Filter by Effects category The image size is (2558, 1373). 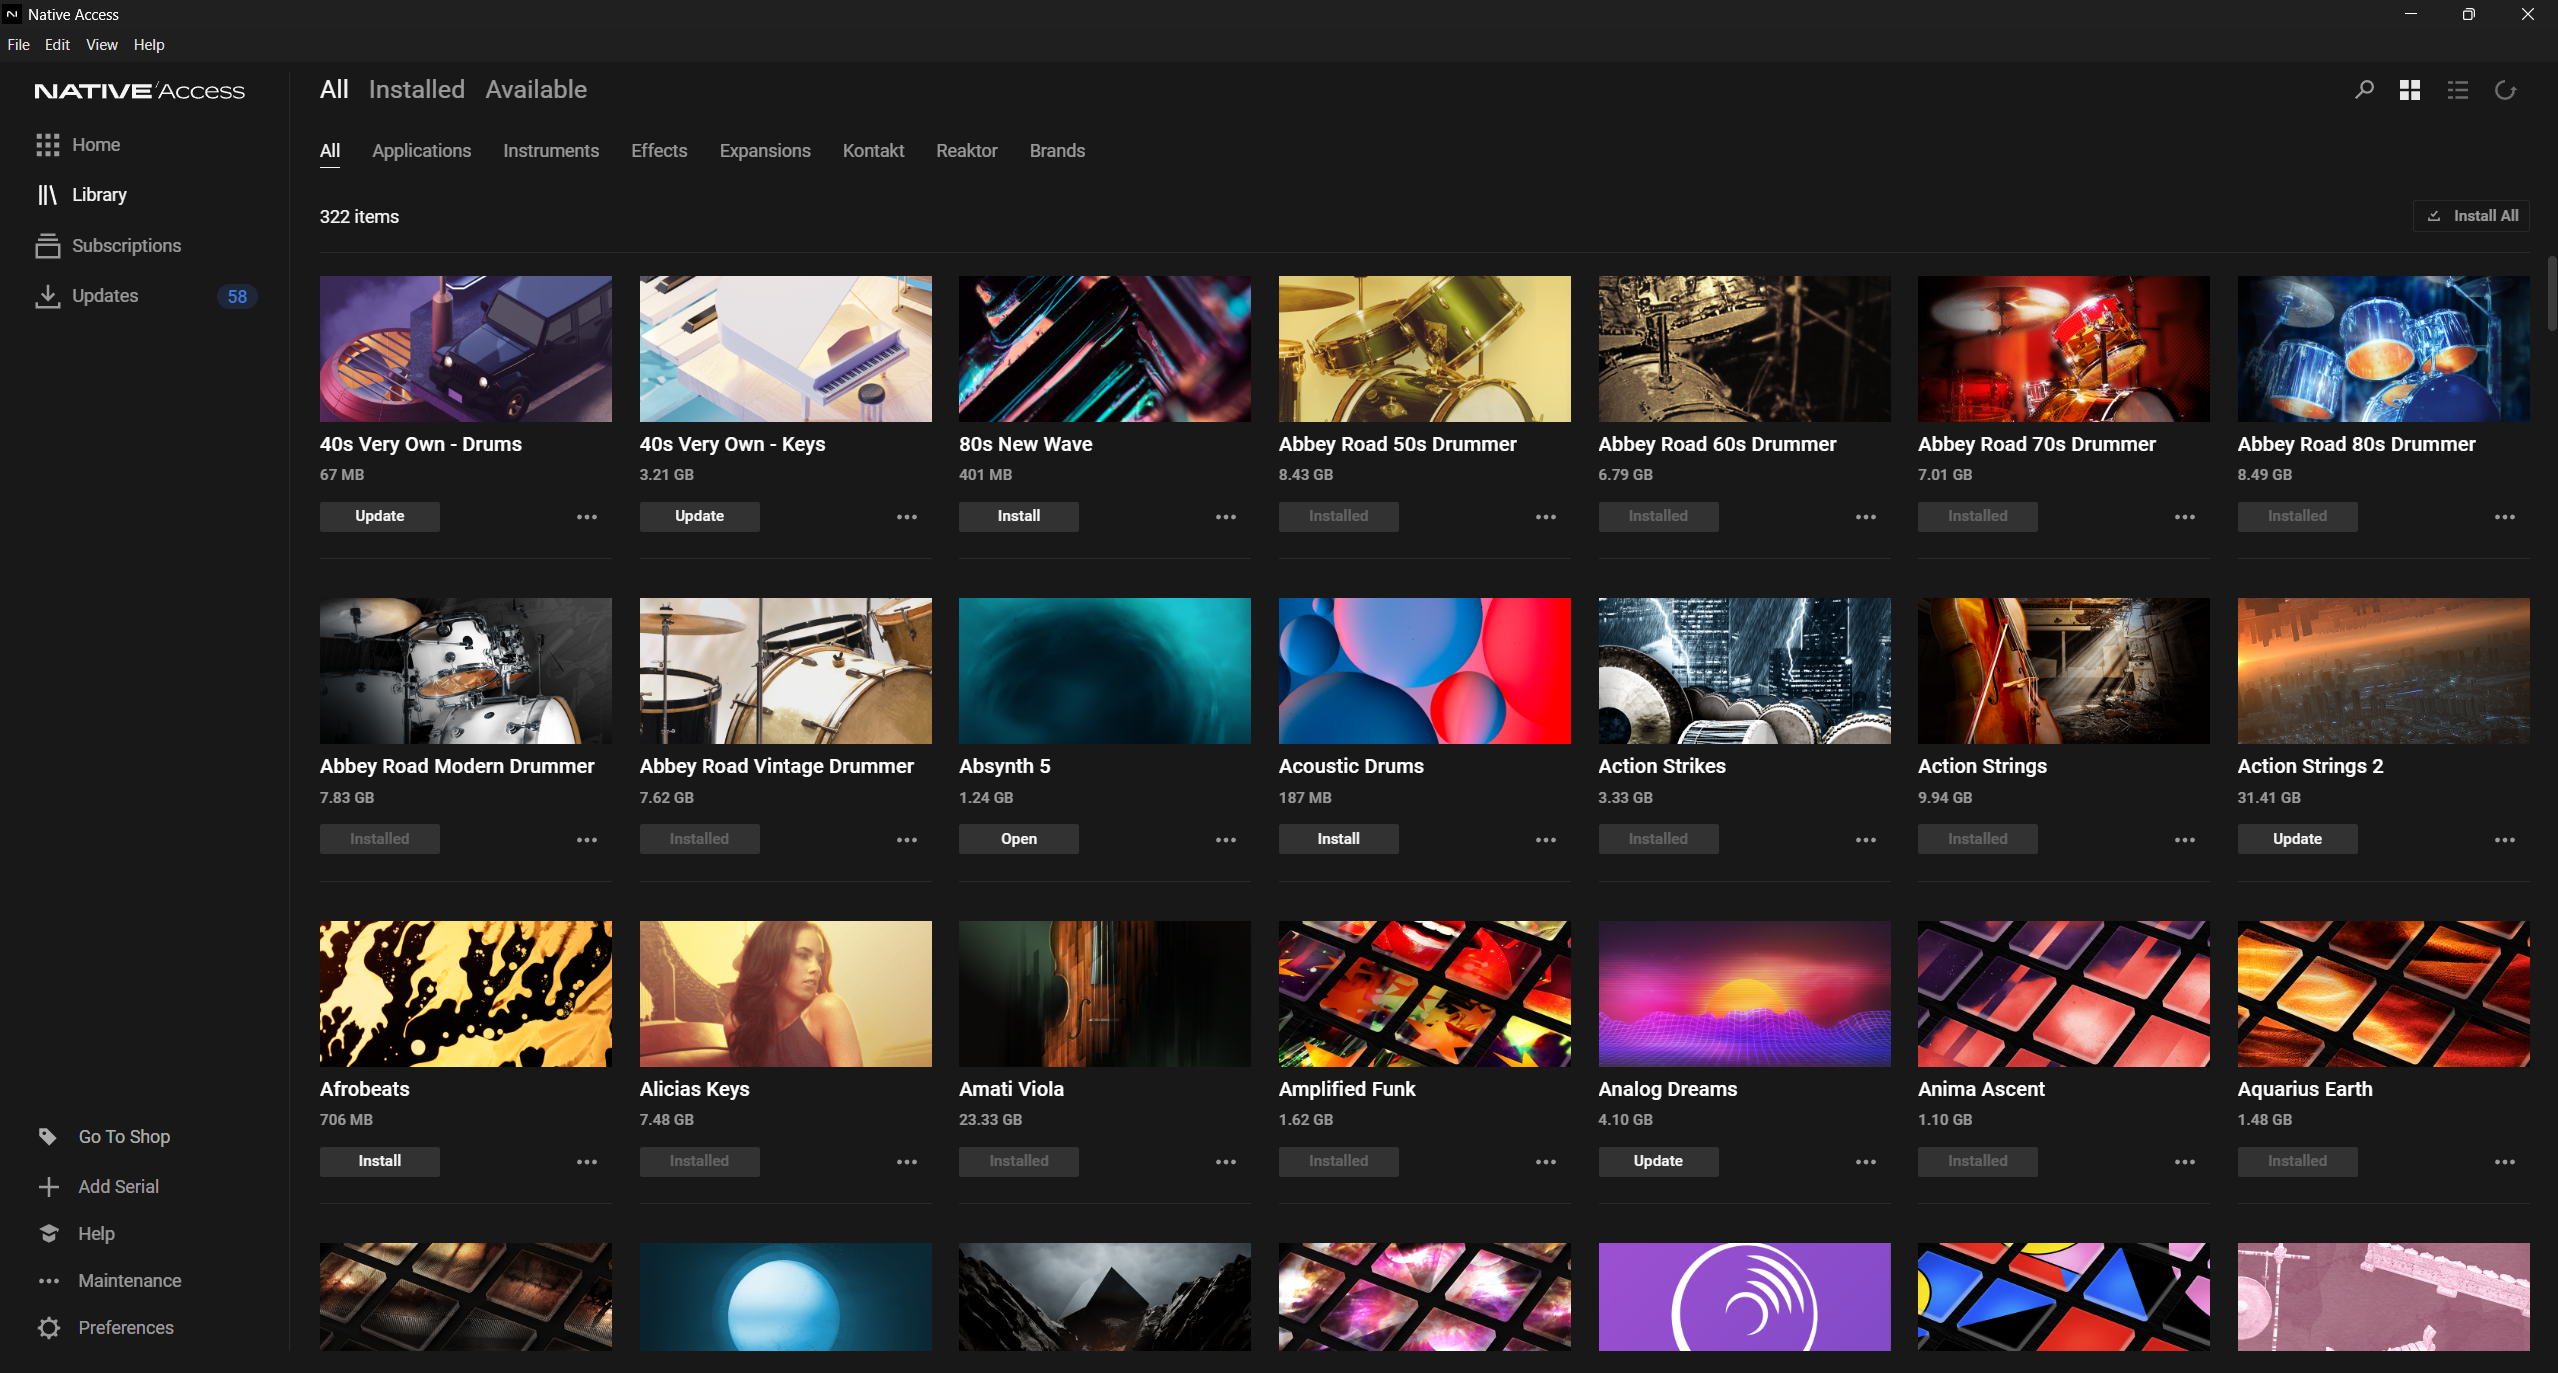pyautogui.click(x=659, y=151)
